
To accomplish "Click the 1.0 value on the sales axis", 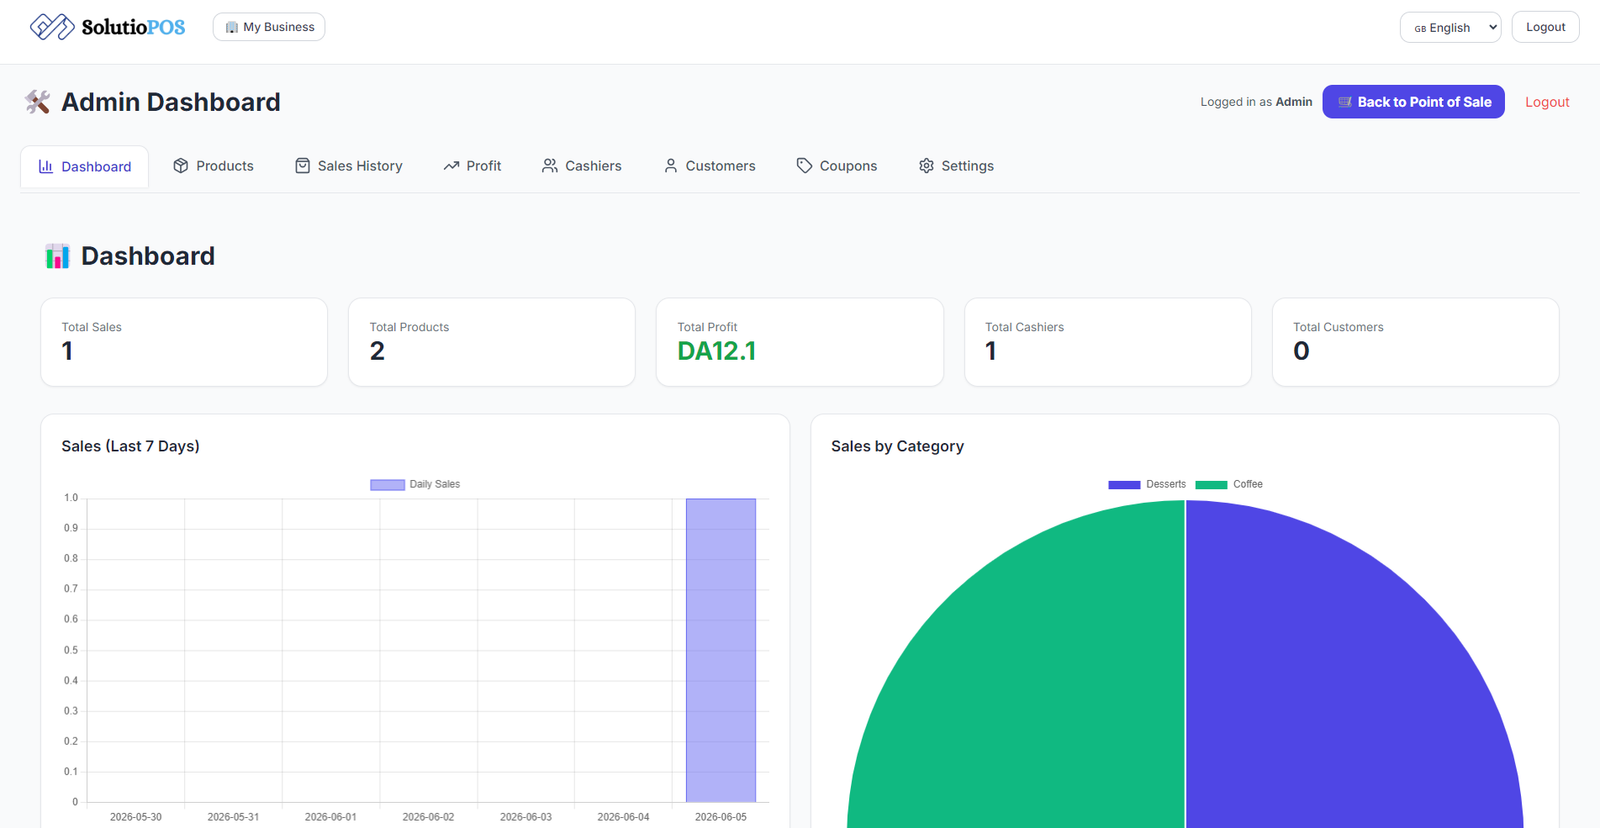I will click(71, 498).
